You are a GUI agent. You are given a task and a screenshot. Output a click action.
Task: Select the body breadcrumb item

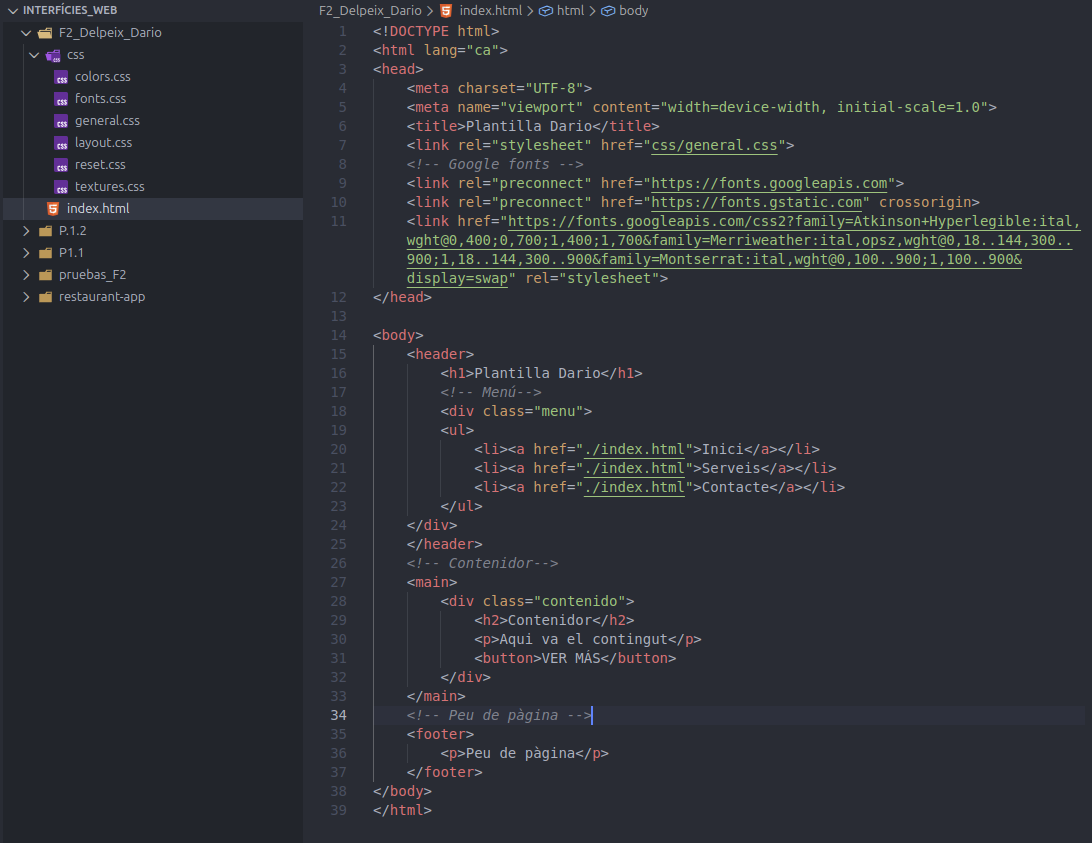tap(633, 10)
